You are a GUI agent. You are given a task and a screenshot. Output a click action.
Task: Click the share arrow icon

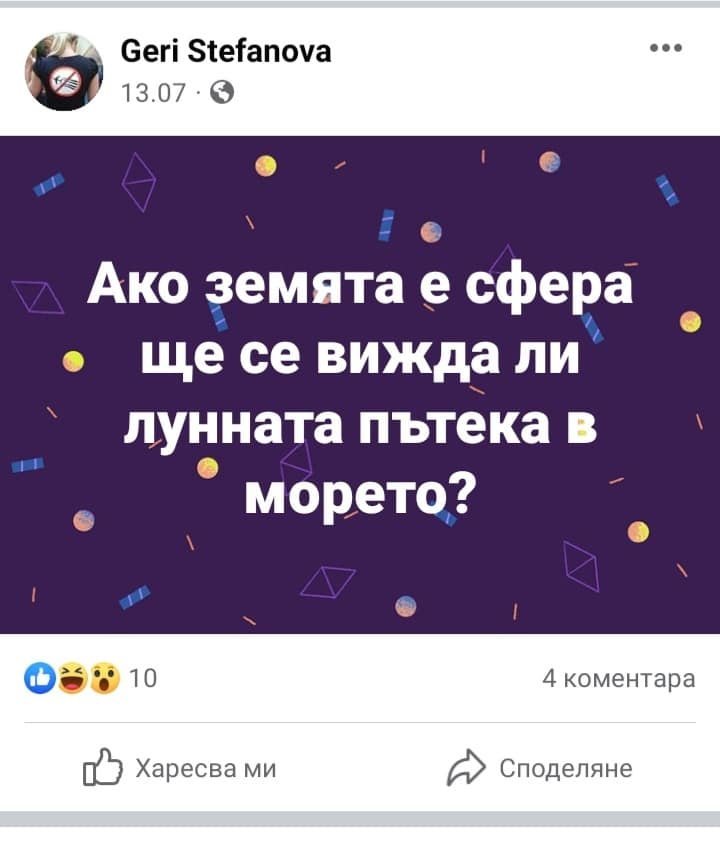[x=466, y=767]
